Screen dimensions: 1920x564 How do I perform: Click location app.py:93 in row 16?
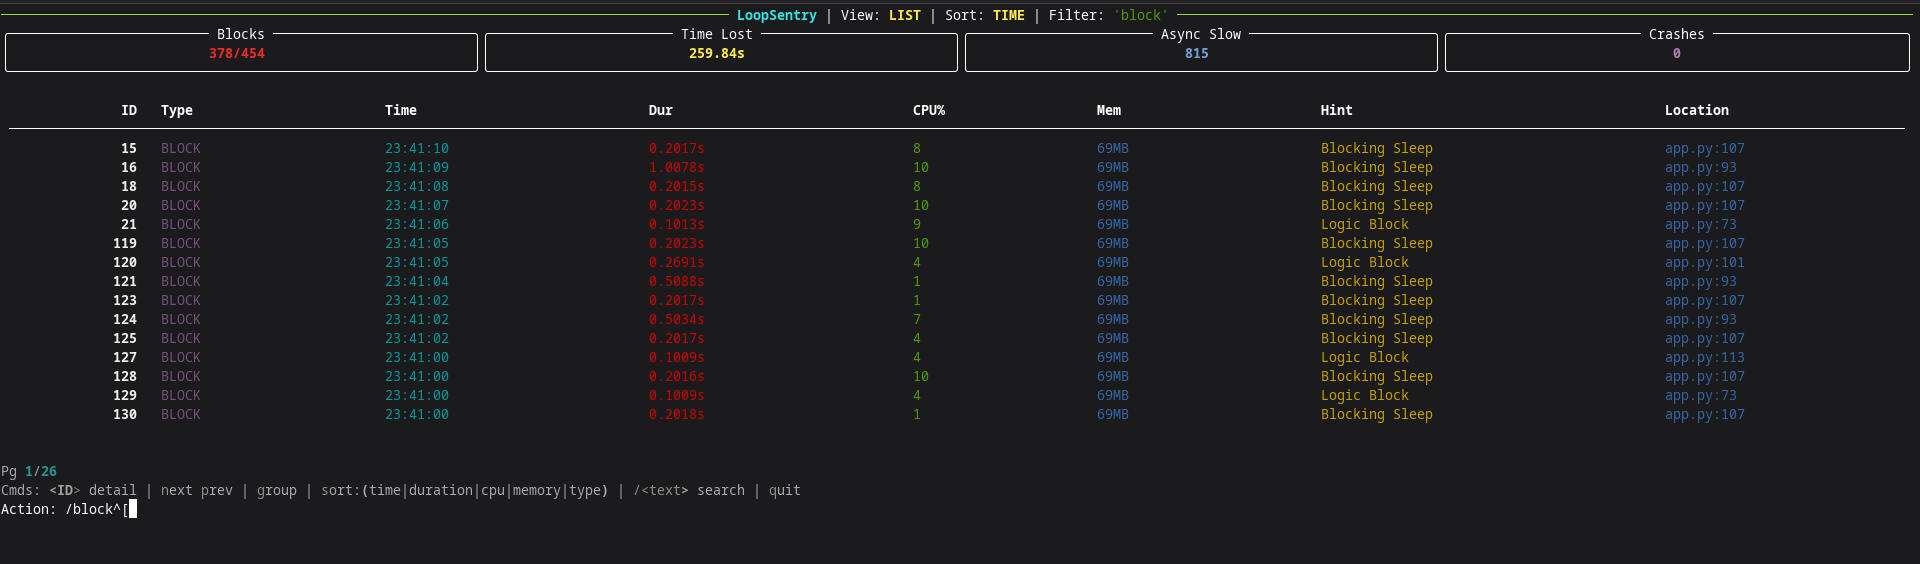(x=1701, y=168)
